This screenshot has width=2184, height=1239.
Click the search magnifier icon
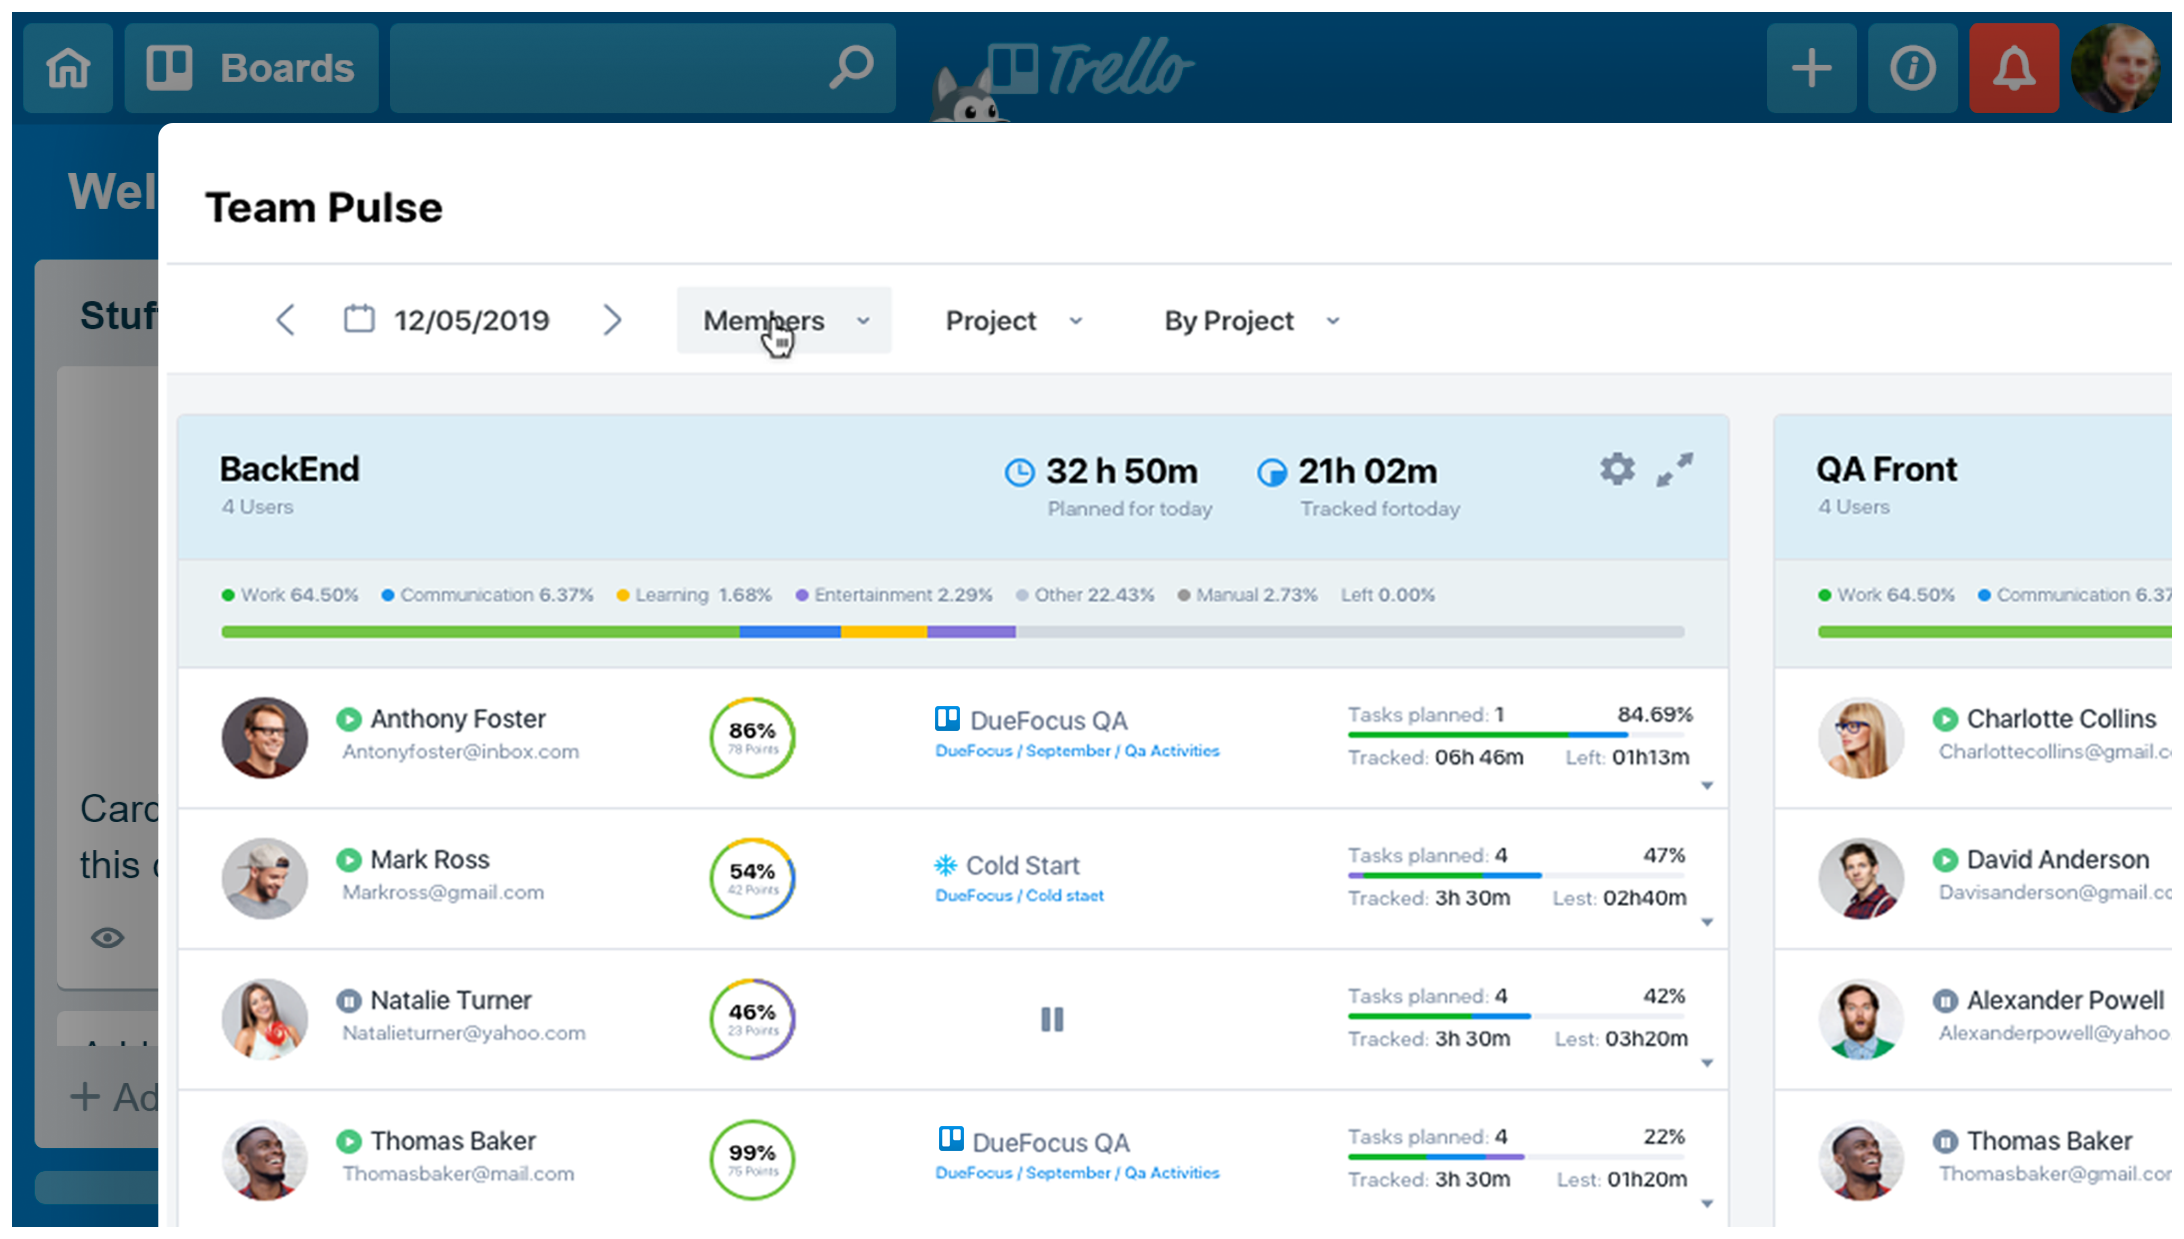point(851,68)
